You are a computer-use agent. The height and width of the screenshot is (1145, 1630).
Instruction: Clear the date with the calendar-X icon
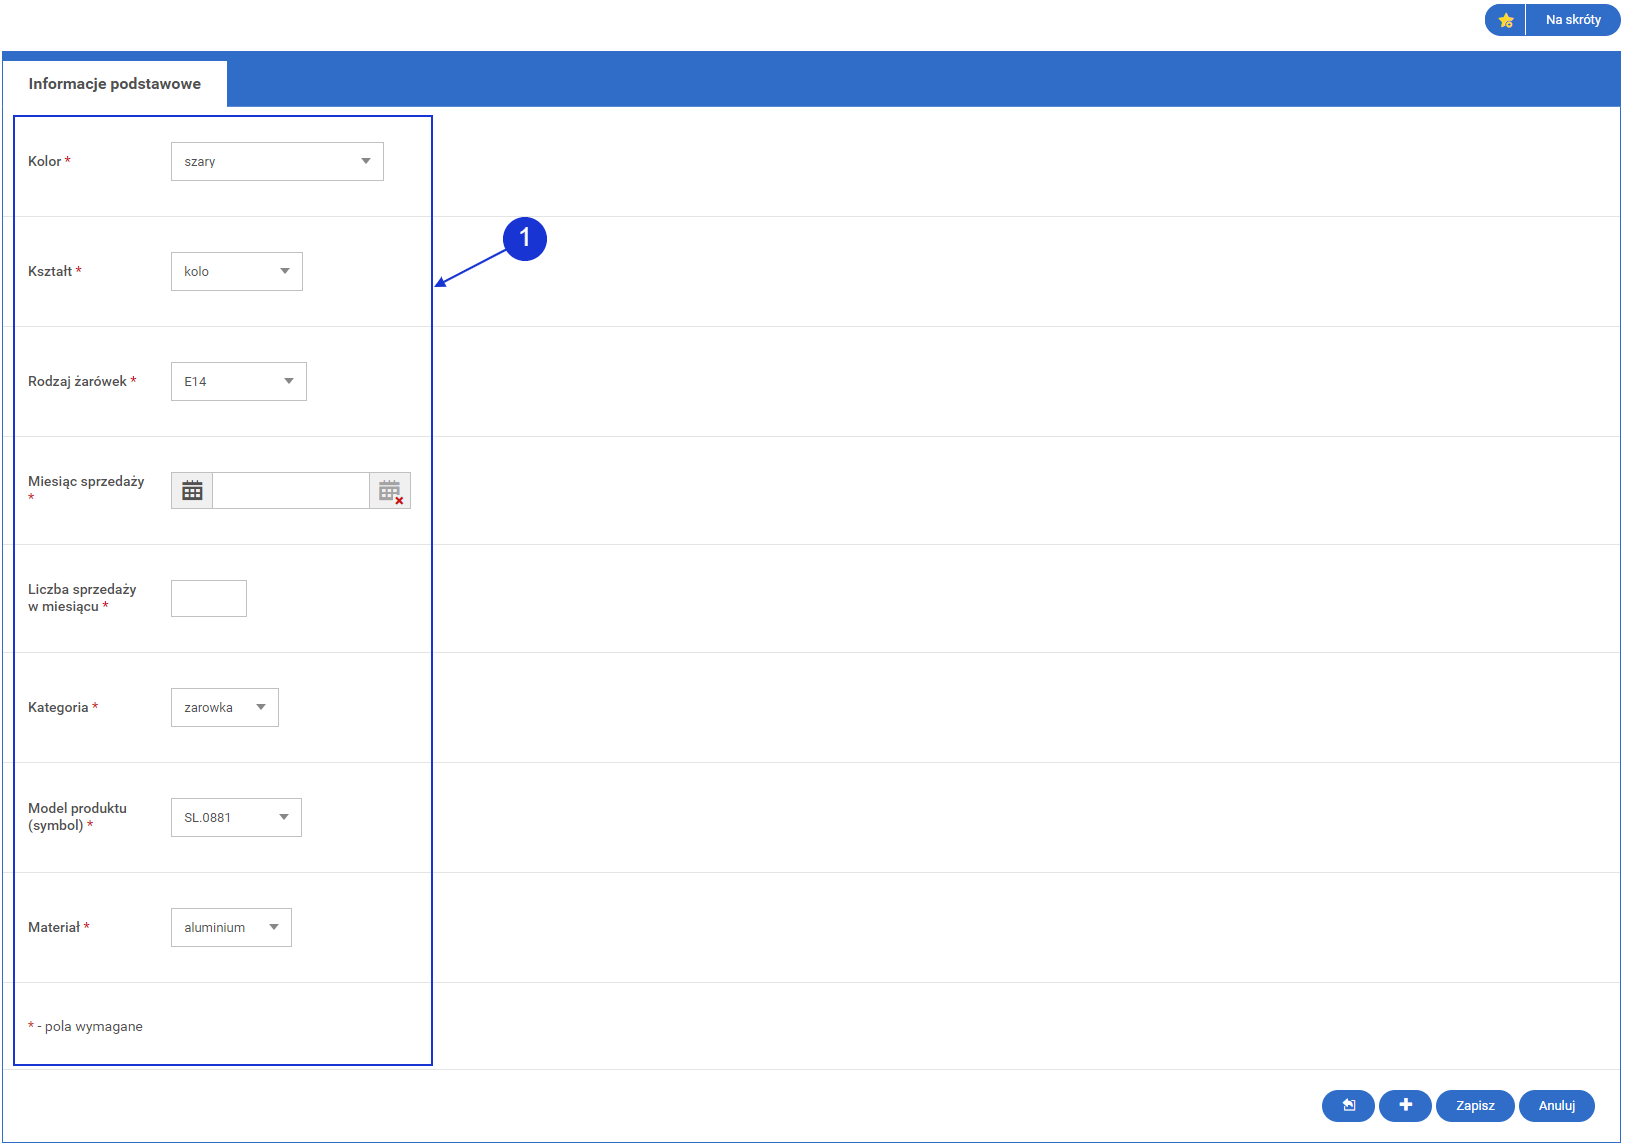point(390,491)
